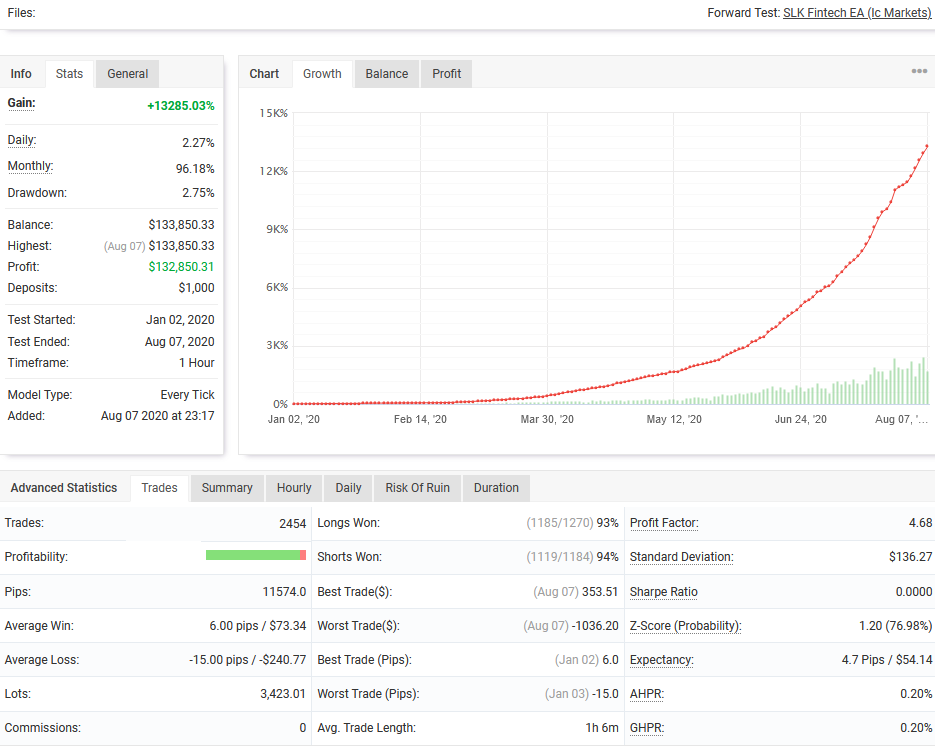935x746 pixels.
Task: Click the Daily label in Info panel
Action: 22,140
